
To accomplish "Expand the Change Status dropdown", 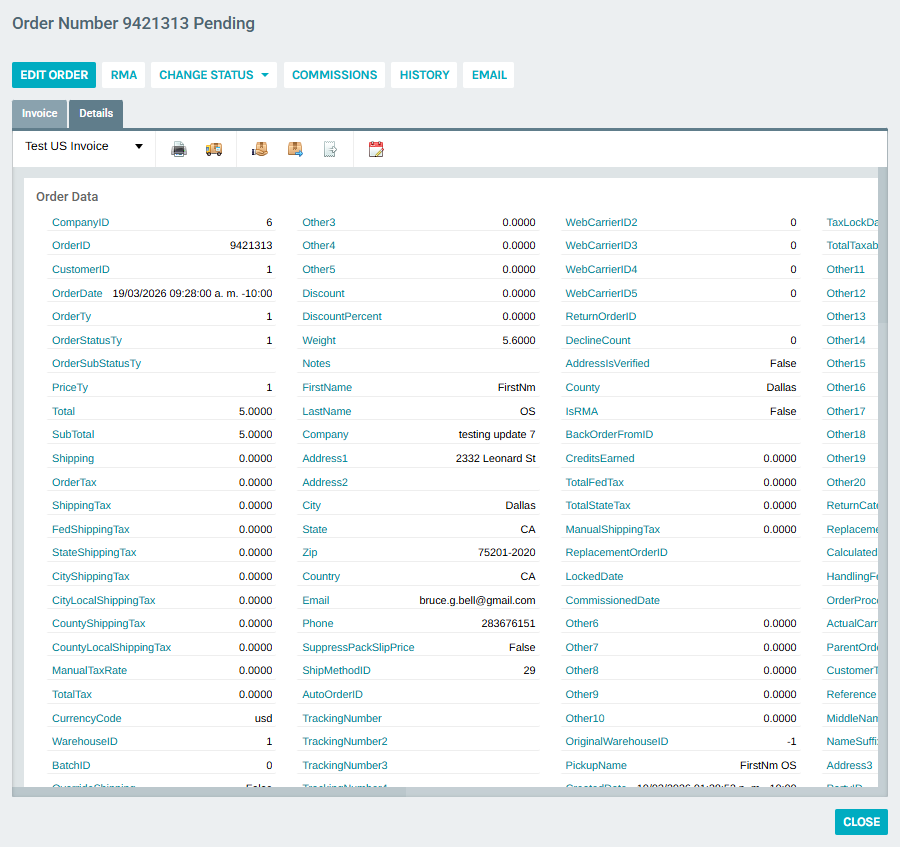I will point(213,75).
